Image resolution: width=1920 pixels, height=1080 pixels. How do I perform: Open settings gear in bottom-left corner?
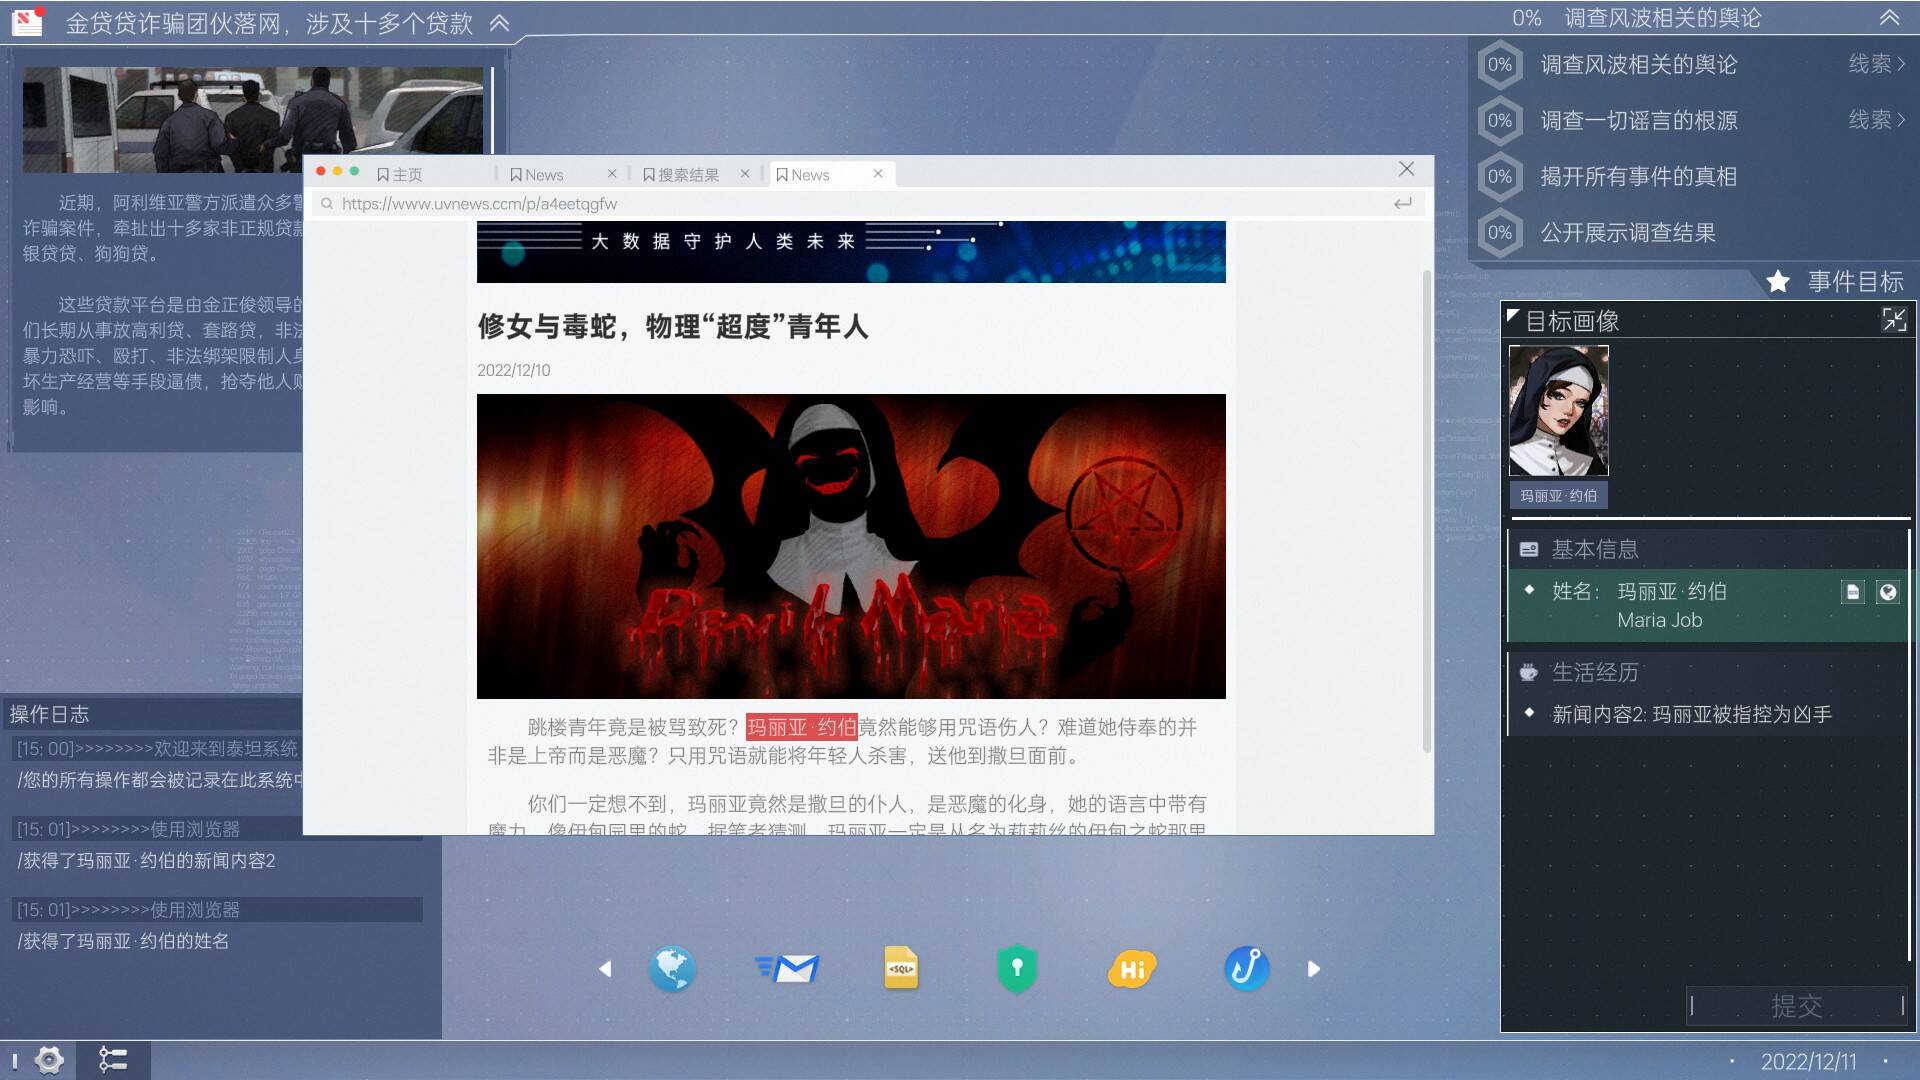click(49, 1059)
